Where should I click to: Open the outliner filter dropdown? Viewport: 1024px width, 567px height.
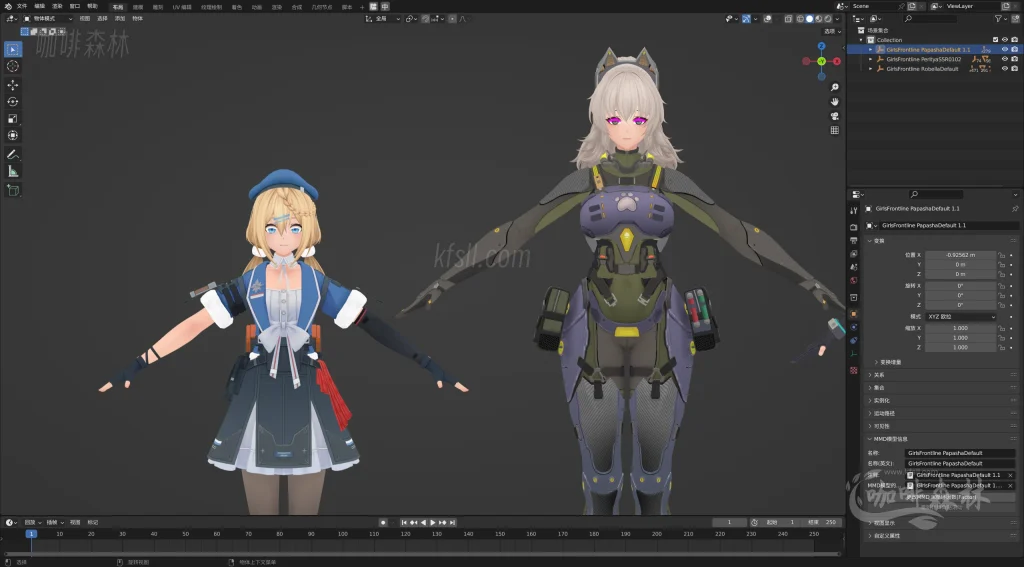pyautogui.click(x=1001, y=19)
